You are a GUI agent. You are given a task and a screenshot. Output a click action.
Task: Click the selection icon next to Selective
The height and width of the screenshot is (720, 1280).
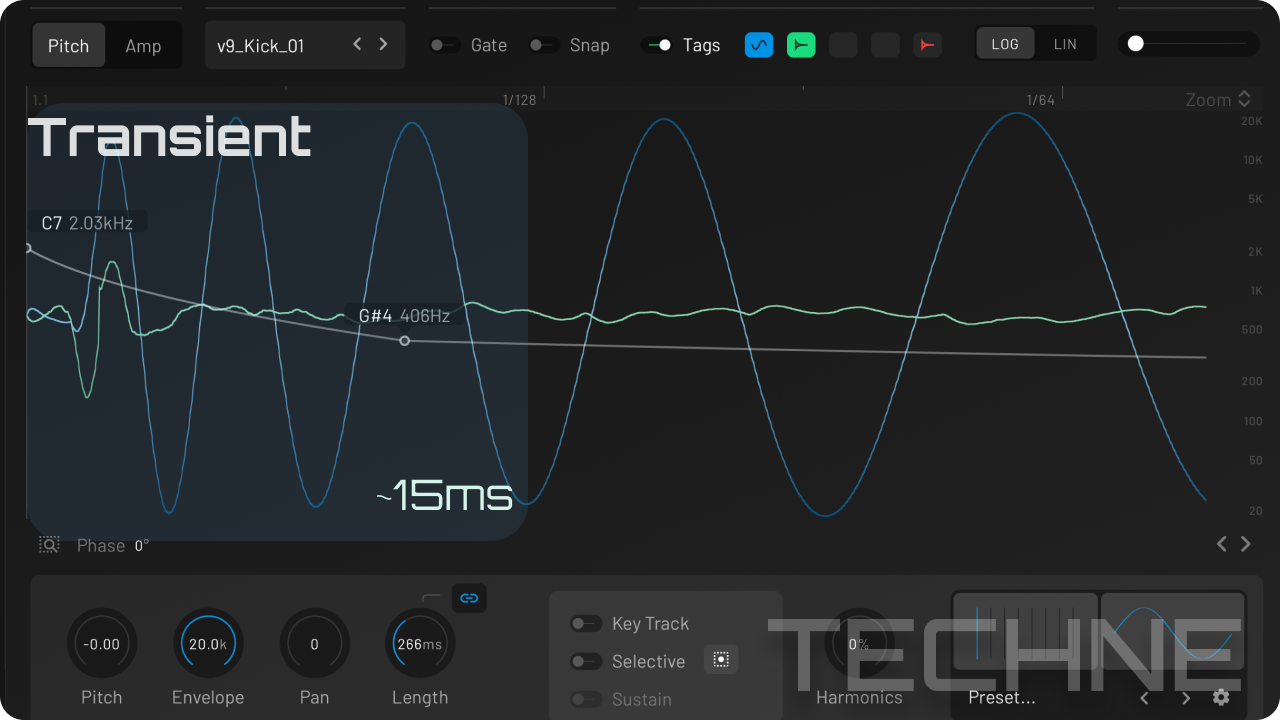coord(721,660)
